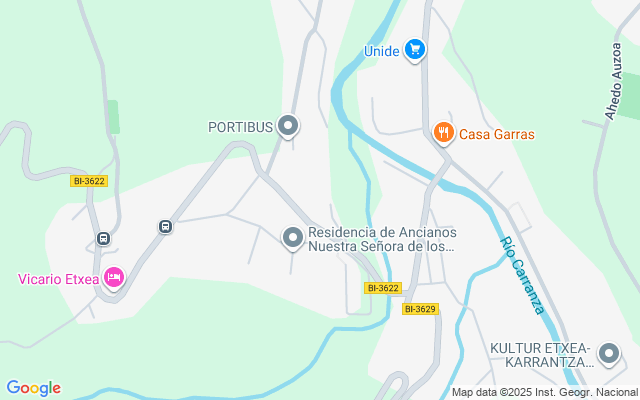640x400 pixels.
Task: Click the bus stop icon on the diagonal road
Action: [165, 227]
